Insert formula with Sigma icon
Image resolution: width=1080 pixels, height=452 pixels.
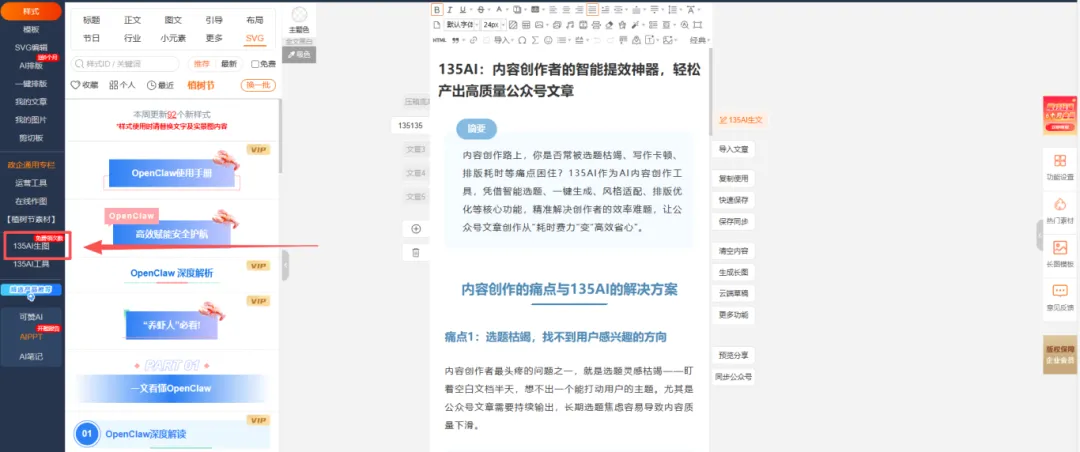pos(535,40)
